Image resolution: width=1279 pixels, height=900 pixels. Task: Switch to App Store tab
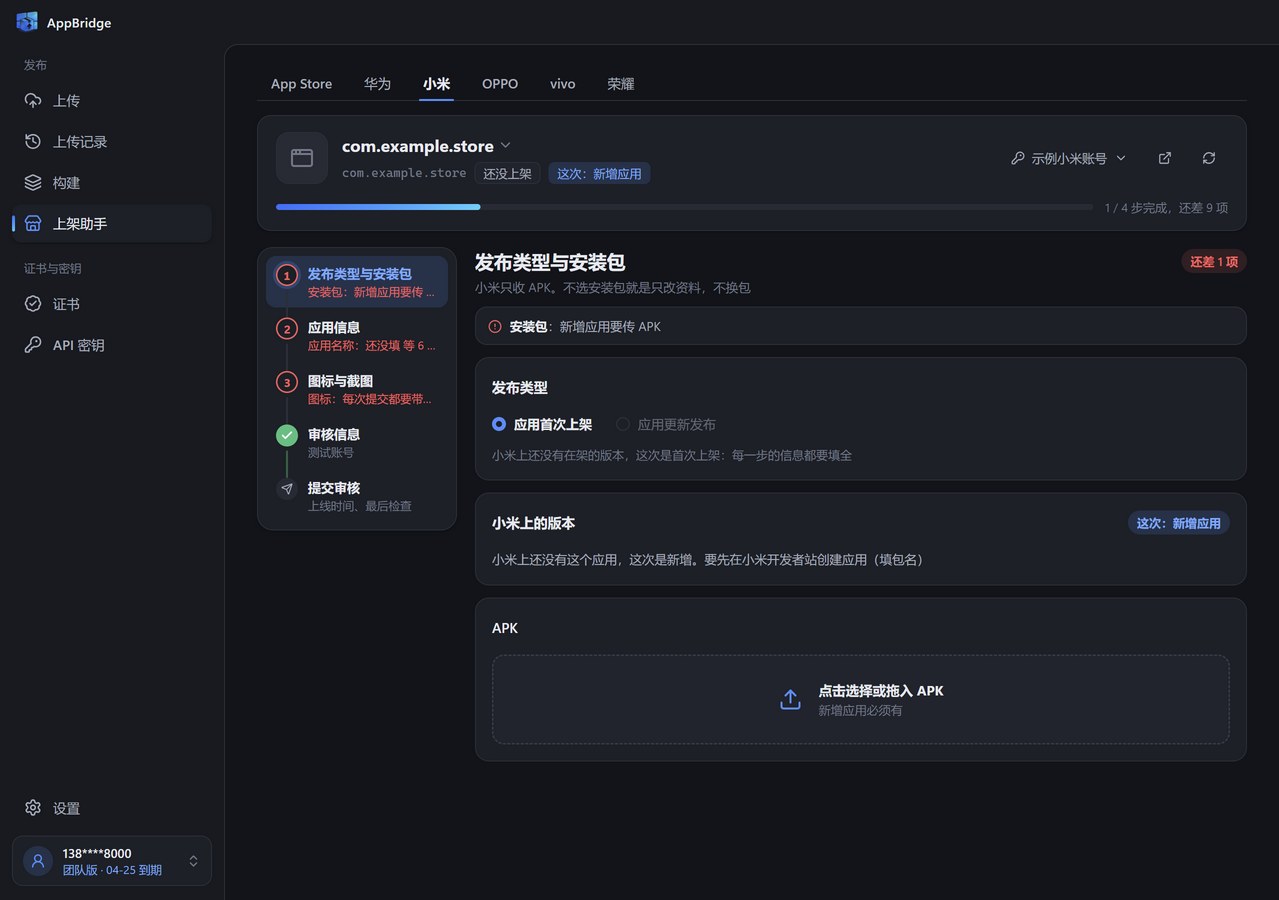coord(301,84)
